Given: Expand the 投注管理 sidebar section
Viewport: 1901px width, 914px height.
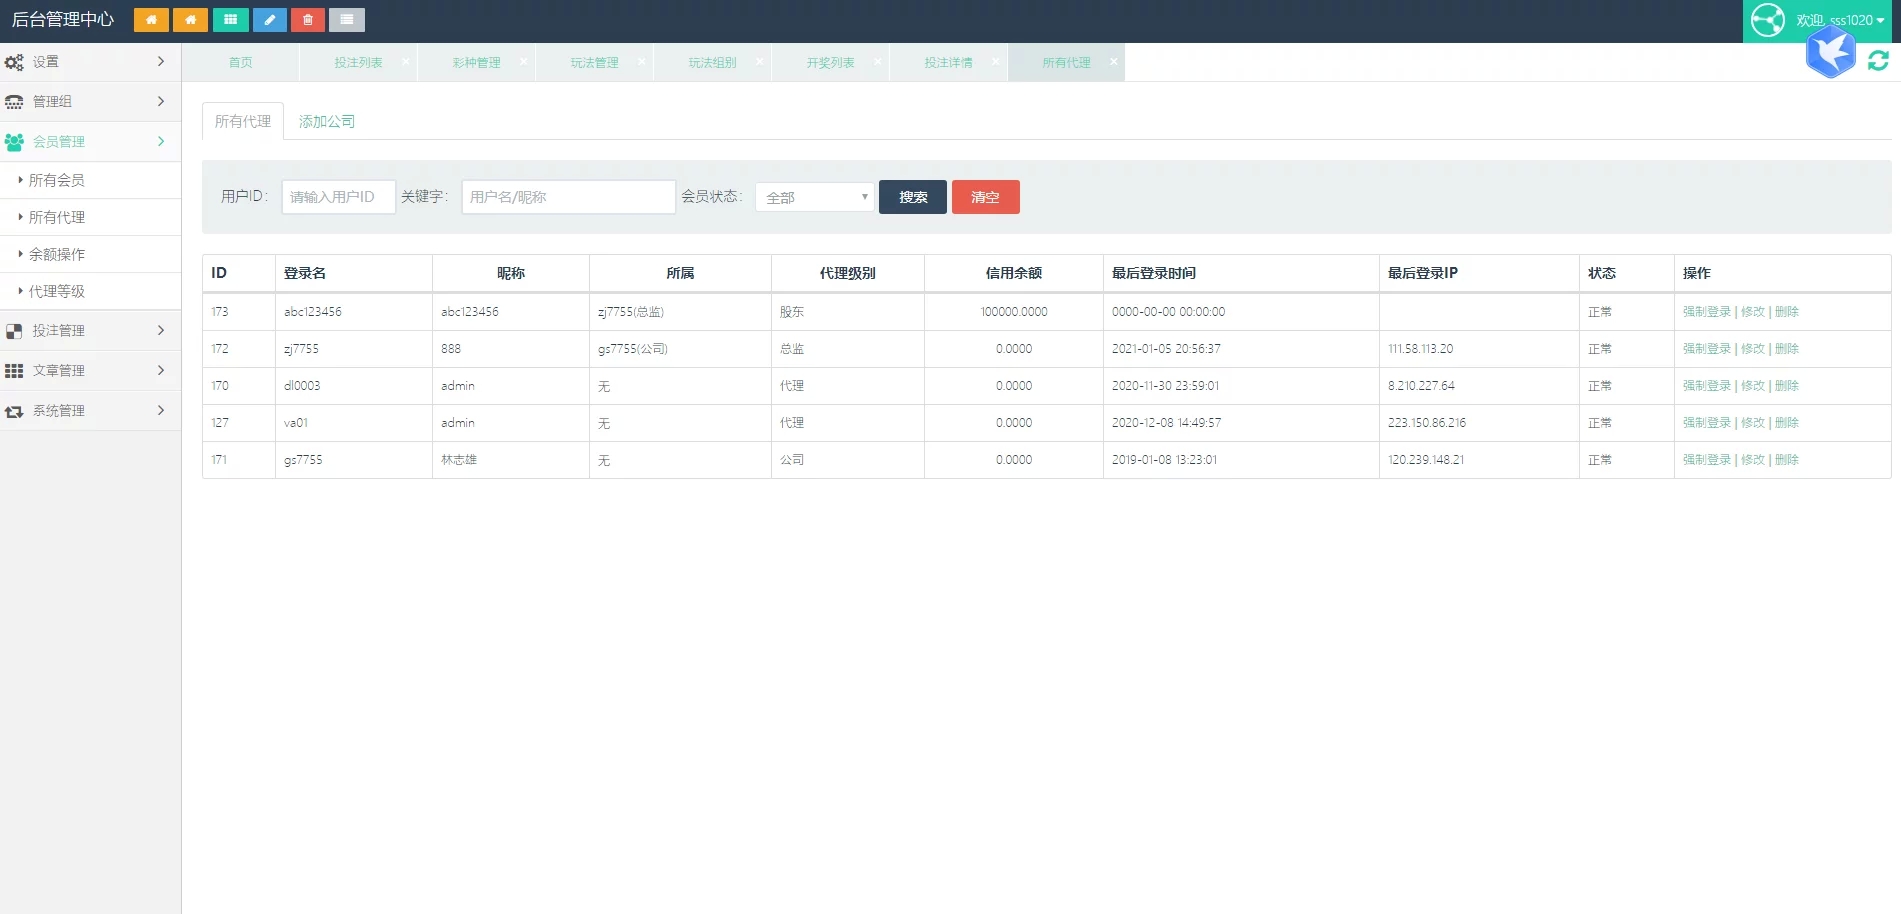Looking at the screenshot, I should click(90, 331).
